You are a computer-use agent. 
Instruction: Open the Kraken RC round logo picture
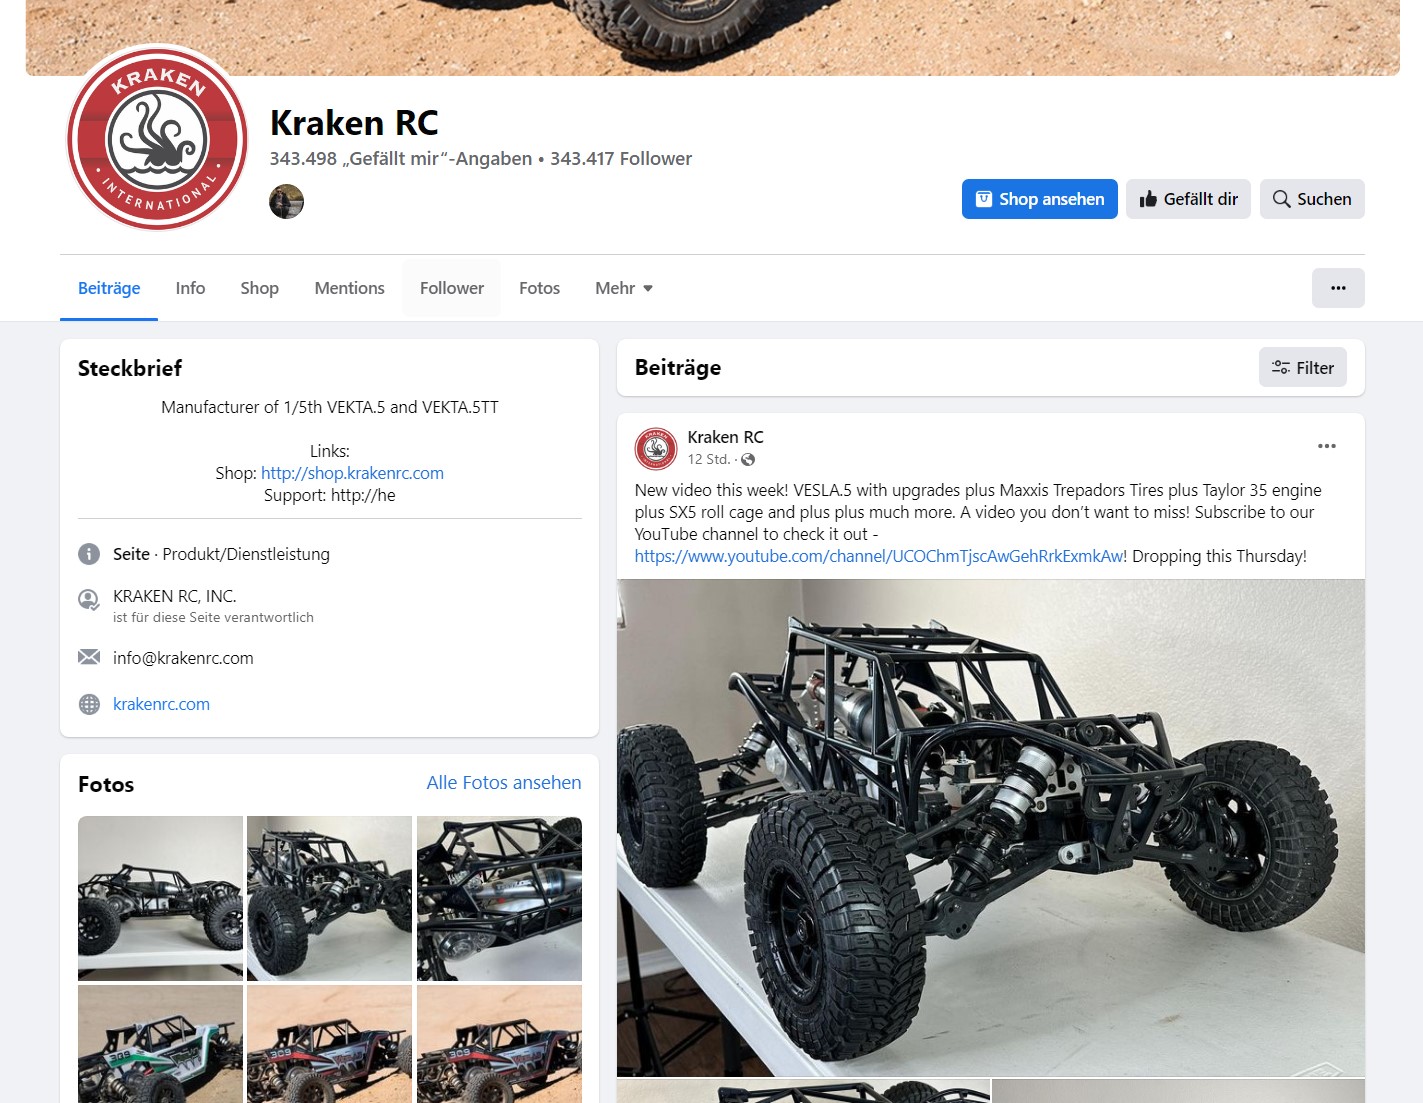pos(157,138)
